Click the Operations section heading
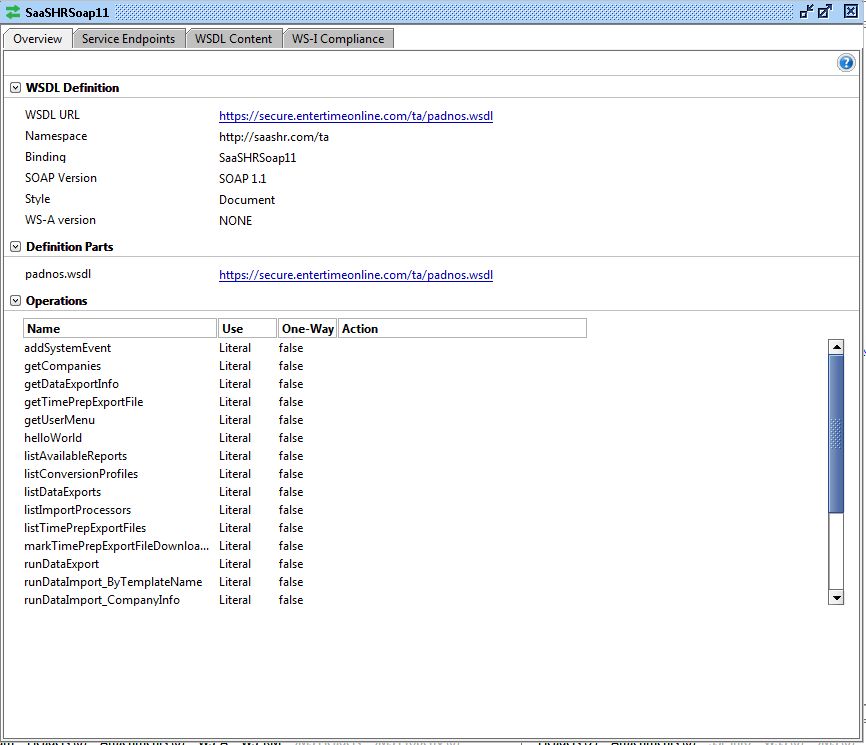866x745 pixels. point(56,301)
